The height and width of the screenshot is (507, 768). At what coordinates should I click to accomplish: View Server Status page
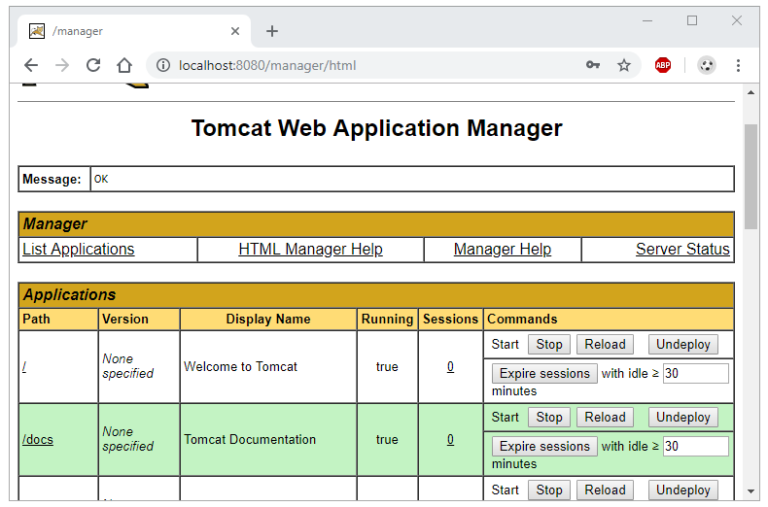pyautogui.click(x=683, y=249)
